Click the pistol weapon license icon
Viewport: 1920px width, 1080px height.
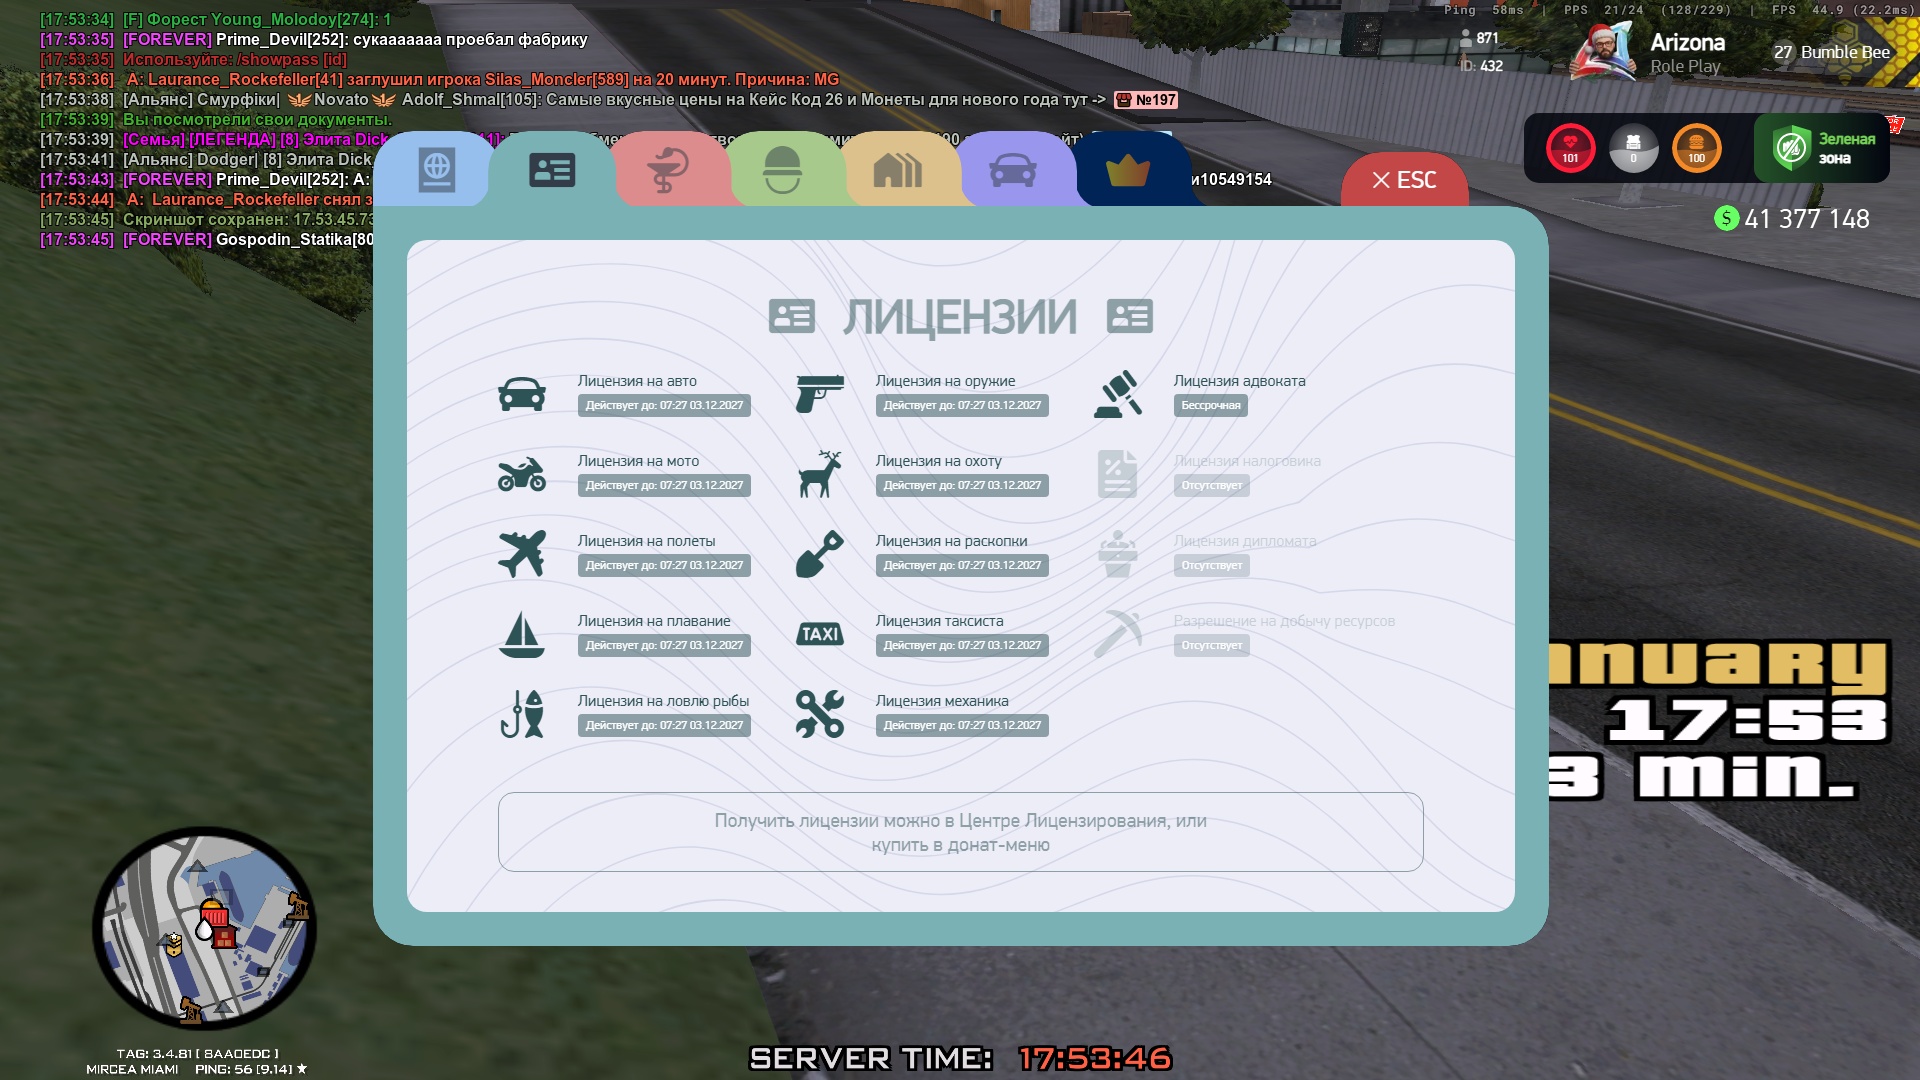(x=820, y=394)
